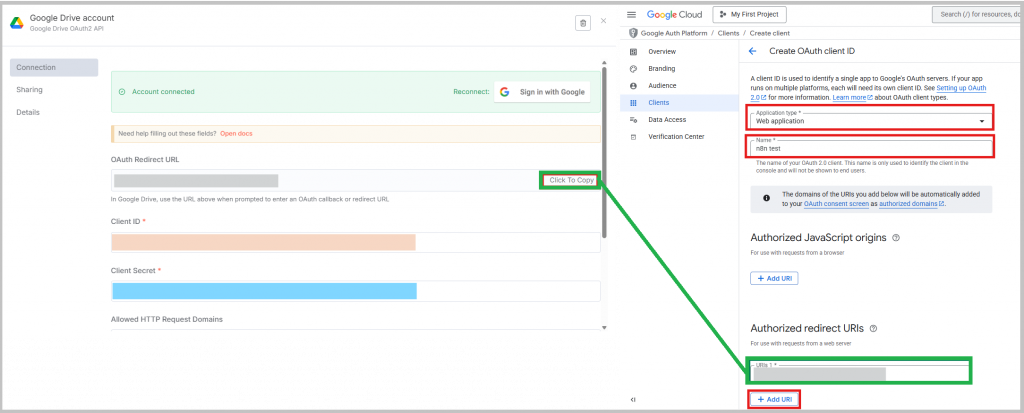Select the Client Secret input field
This screenshot has width=1024, height=413.
[x=355, y=291]
